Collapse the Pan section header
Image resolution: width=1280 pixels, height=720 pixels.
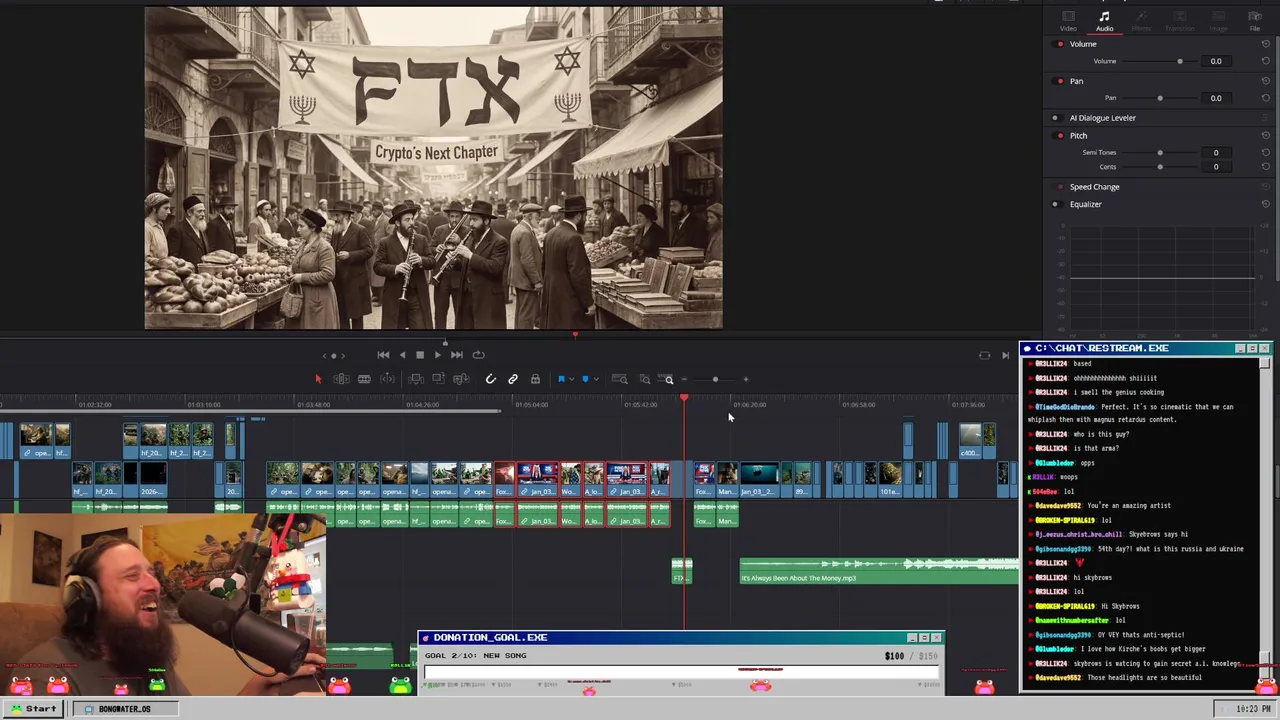coord(1076,81)
